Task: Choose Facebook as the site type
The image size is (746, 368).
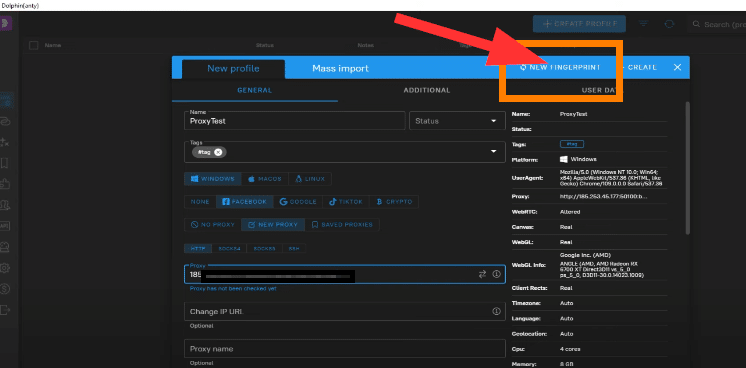Action: tap(245, 202)
